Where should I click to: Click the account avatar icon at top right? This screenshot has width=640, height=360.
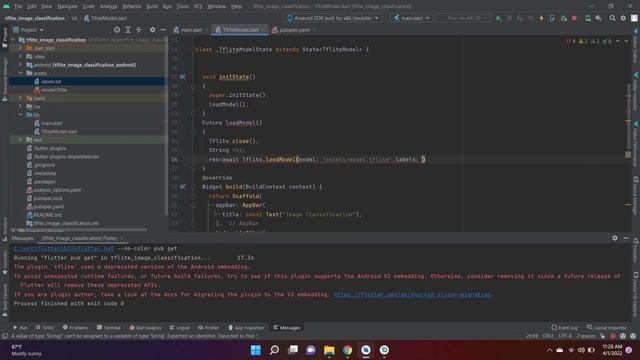[x=634, y=18]
